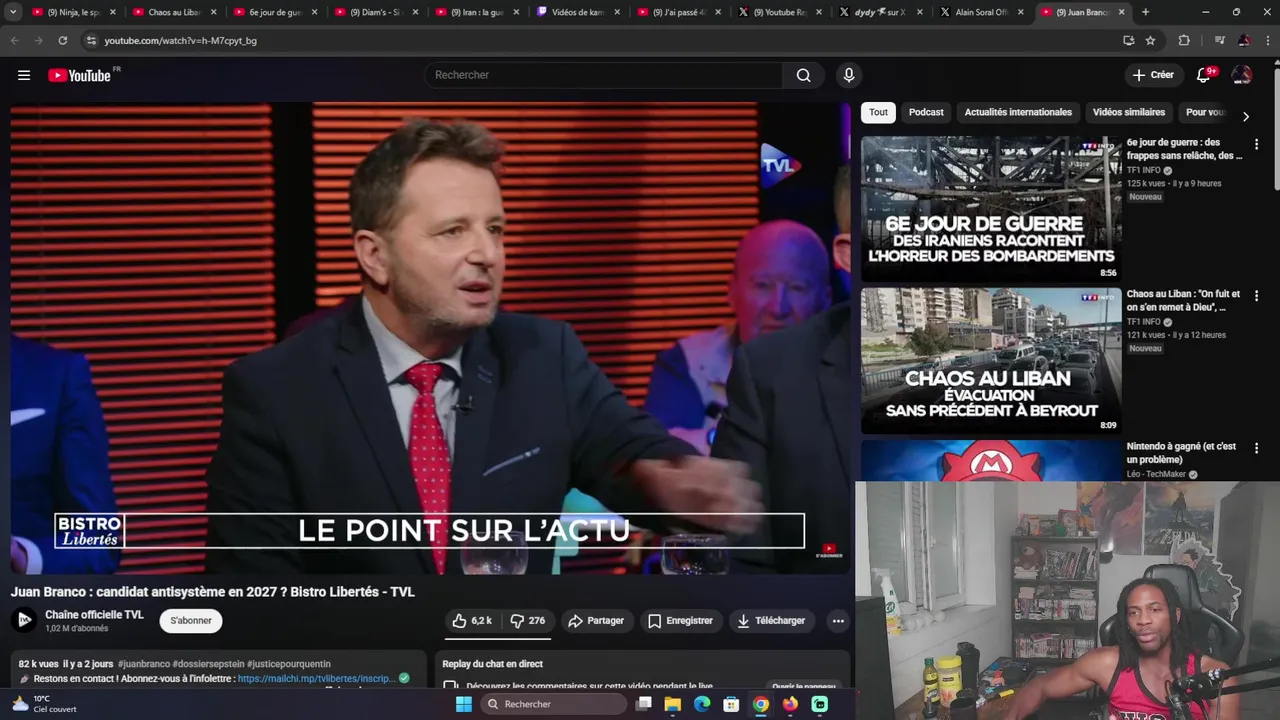Click the S'abonner subscribe button
This screenshot has width=1280, height=720.
191,621
